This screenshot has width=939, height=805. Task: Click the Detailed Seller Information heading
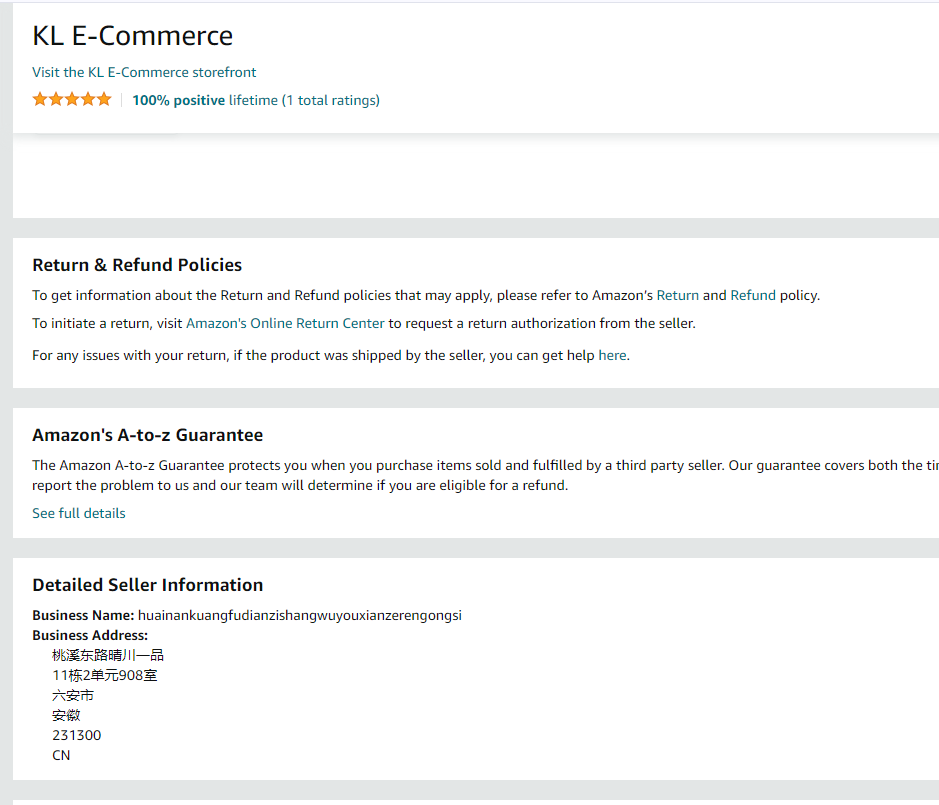tap(147, 585)
